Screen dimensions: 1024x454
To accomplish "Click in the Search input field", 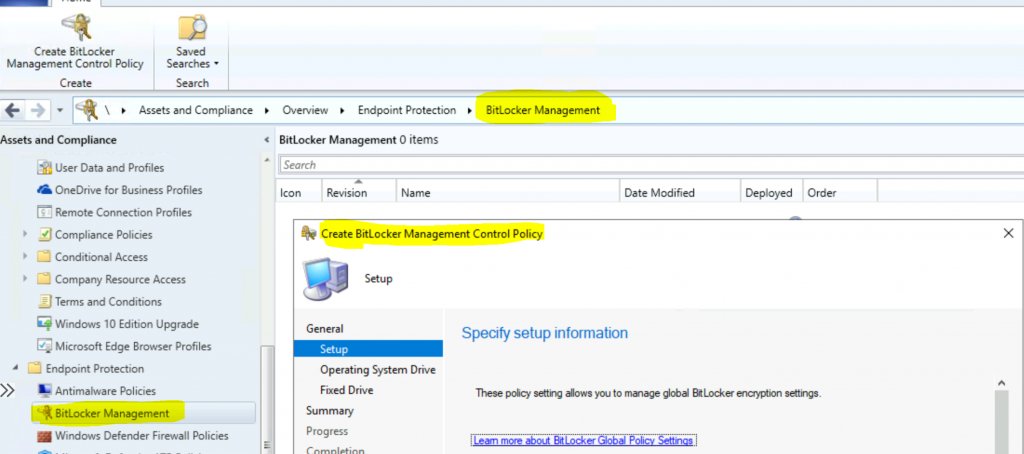I will point(651,165).
